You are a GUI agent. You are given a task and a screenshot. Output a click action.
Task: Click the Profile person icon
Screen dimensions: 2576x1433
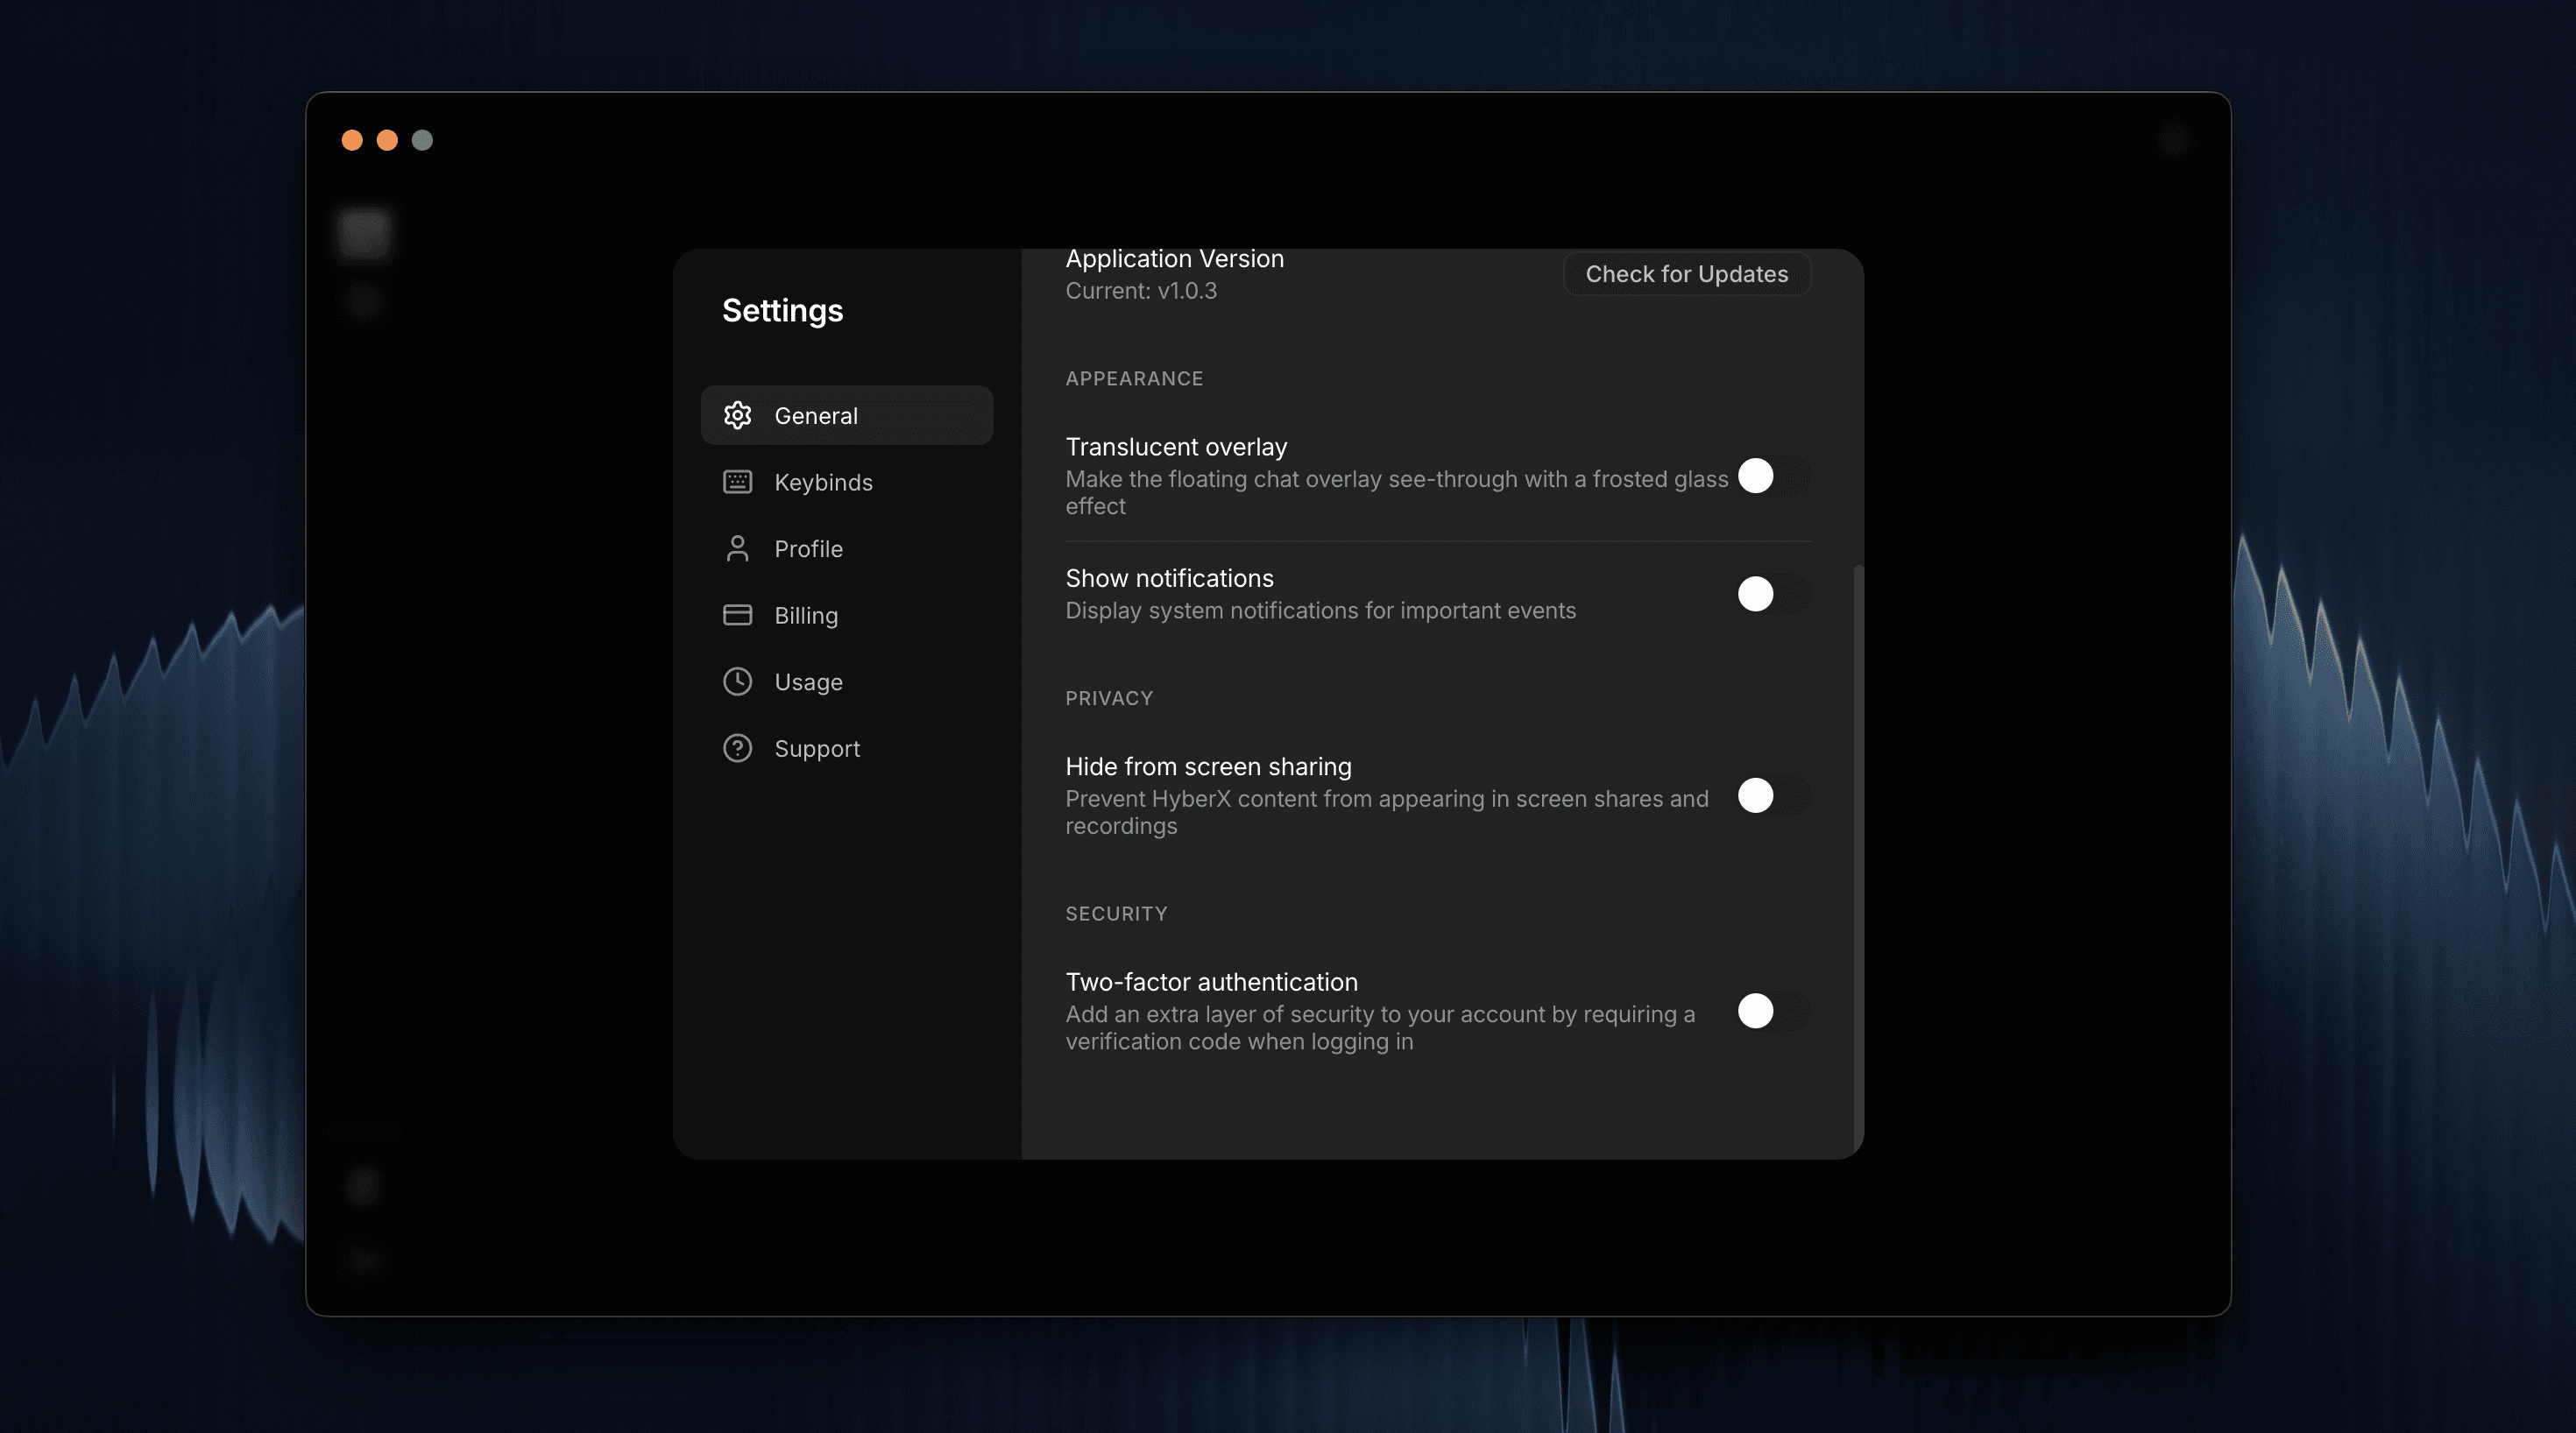coord(737,548)
